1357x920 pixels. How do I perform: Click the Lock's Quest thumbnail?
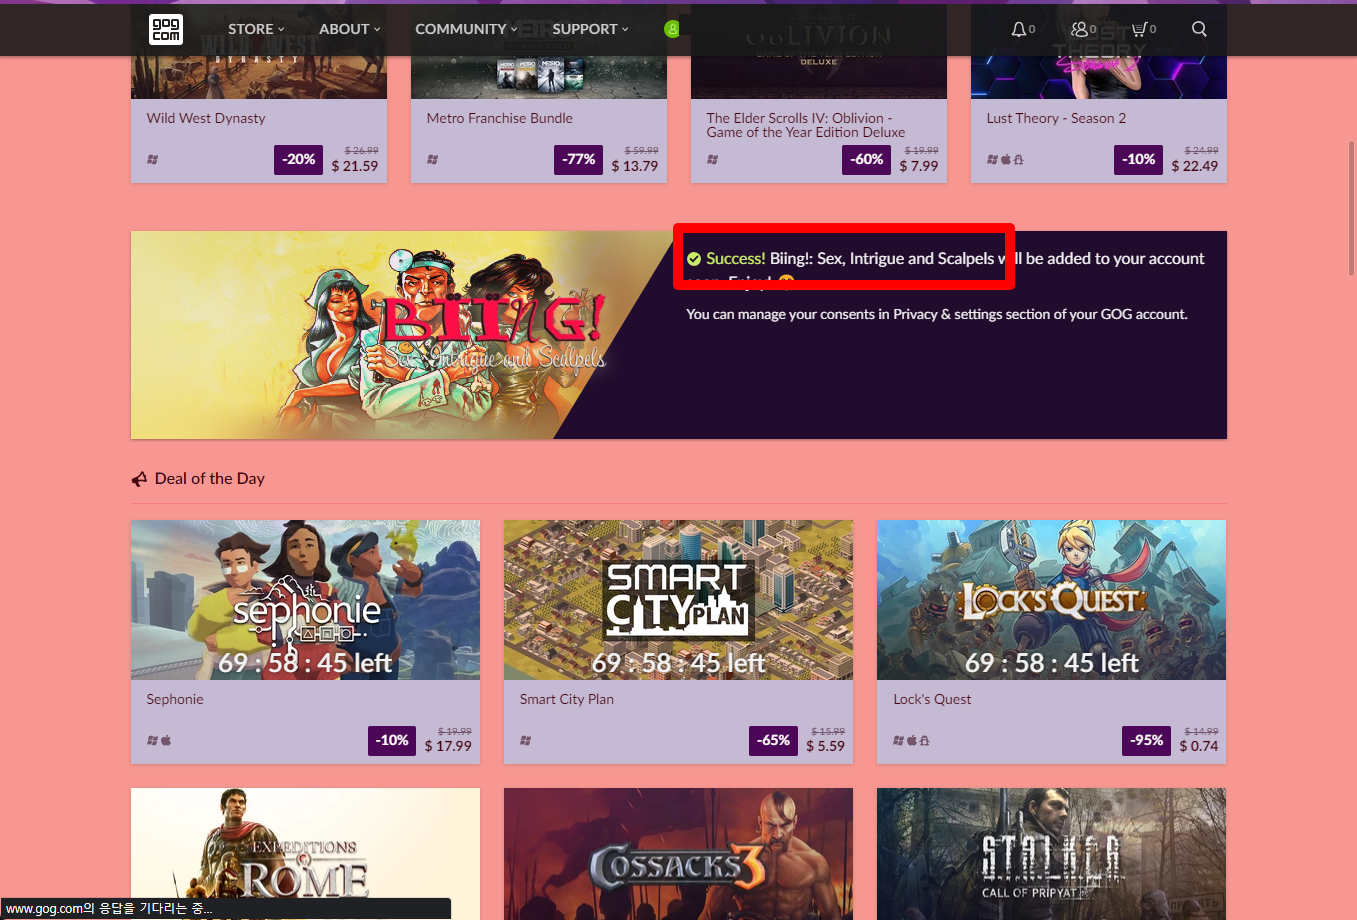click(1051, 600)
